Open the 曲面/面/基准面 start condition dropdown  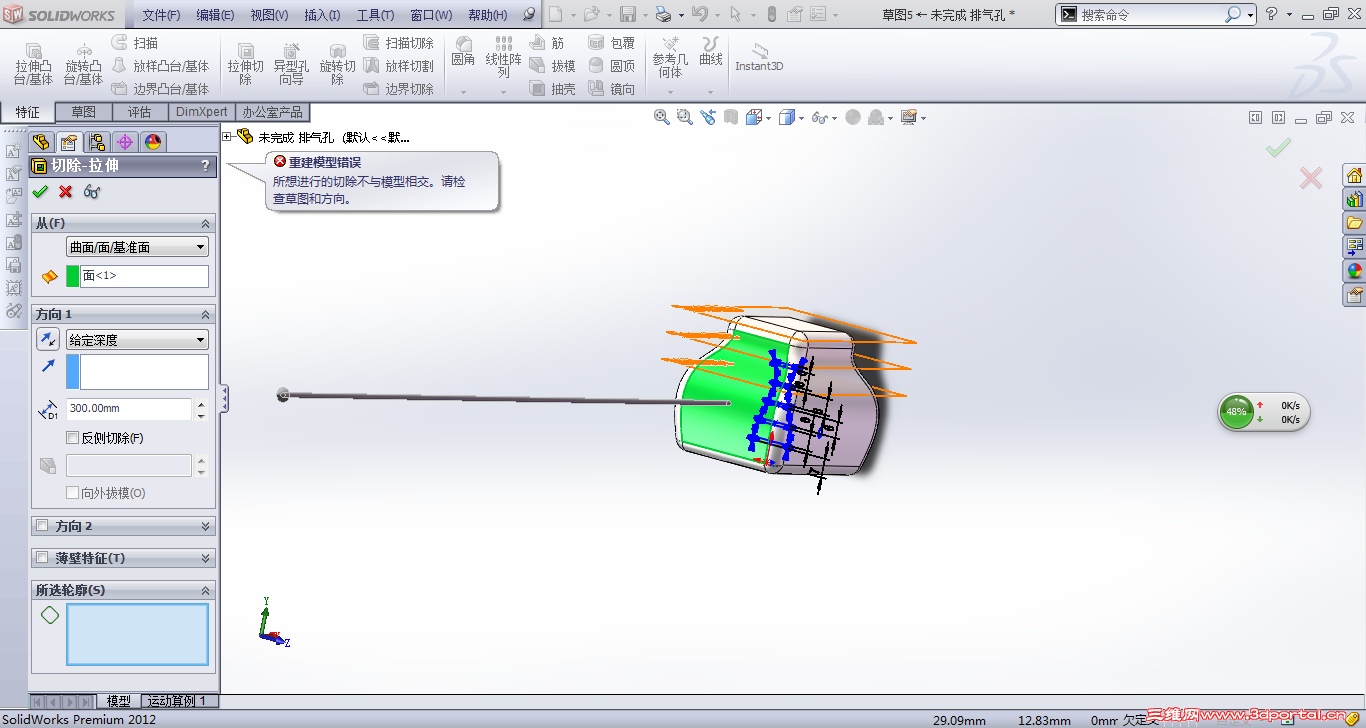pos(137,247)
